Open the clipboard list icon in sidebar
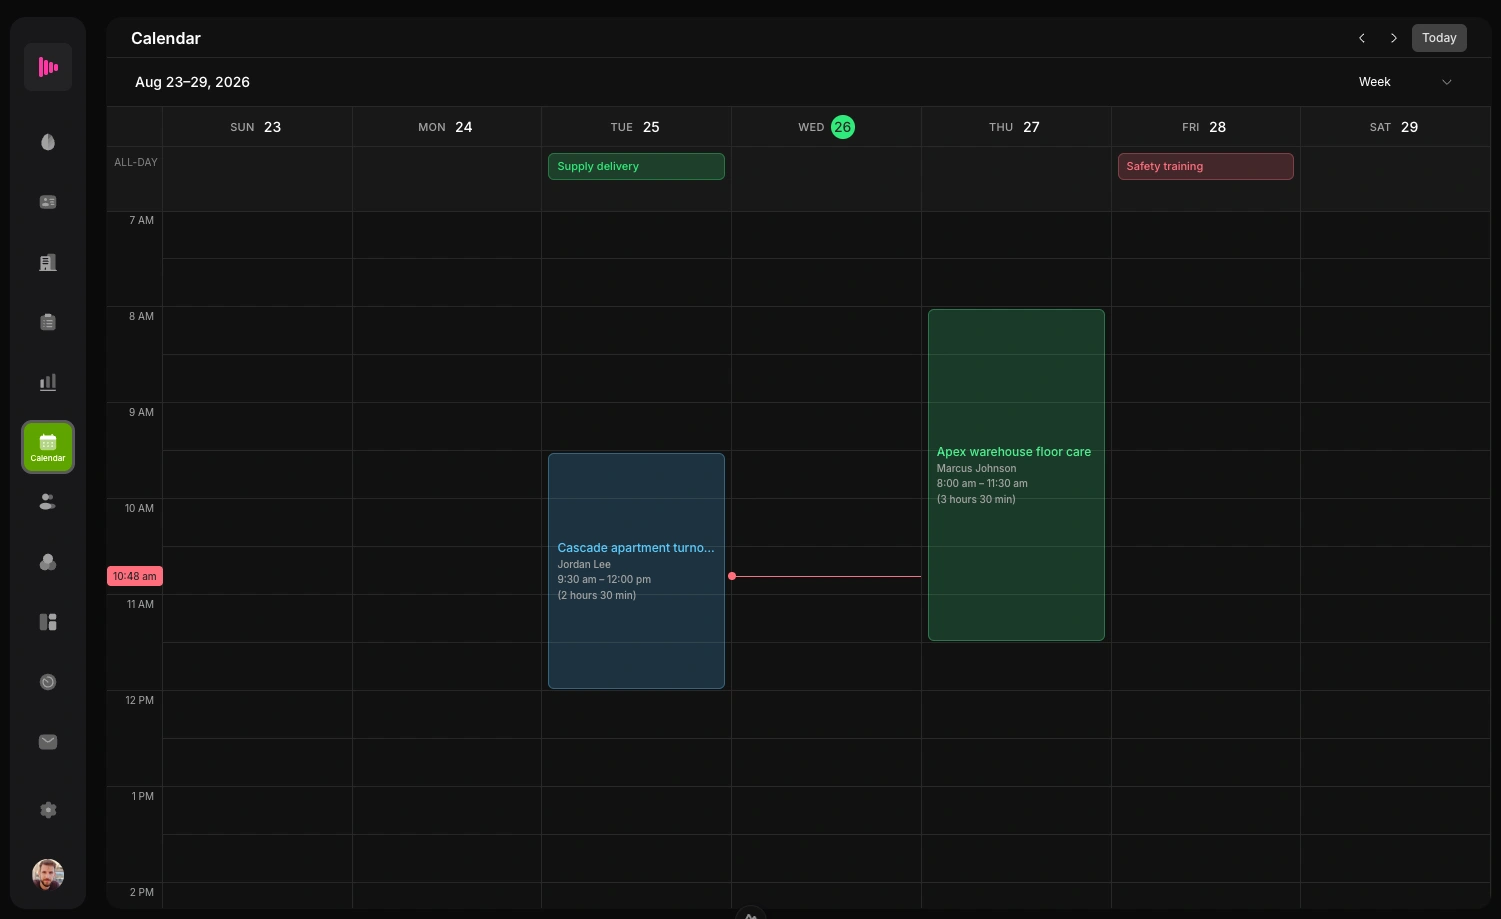The height and width of the screenshot is (919, 1501). click(x=48, y=322)
